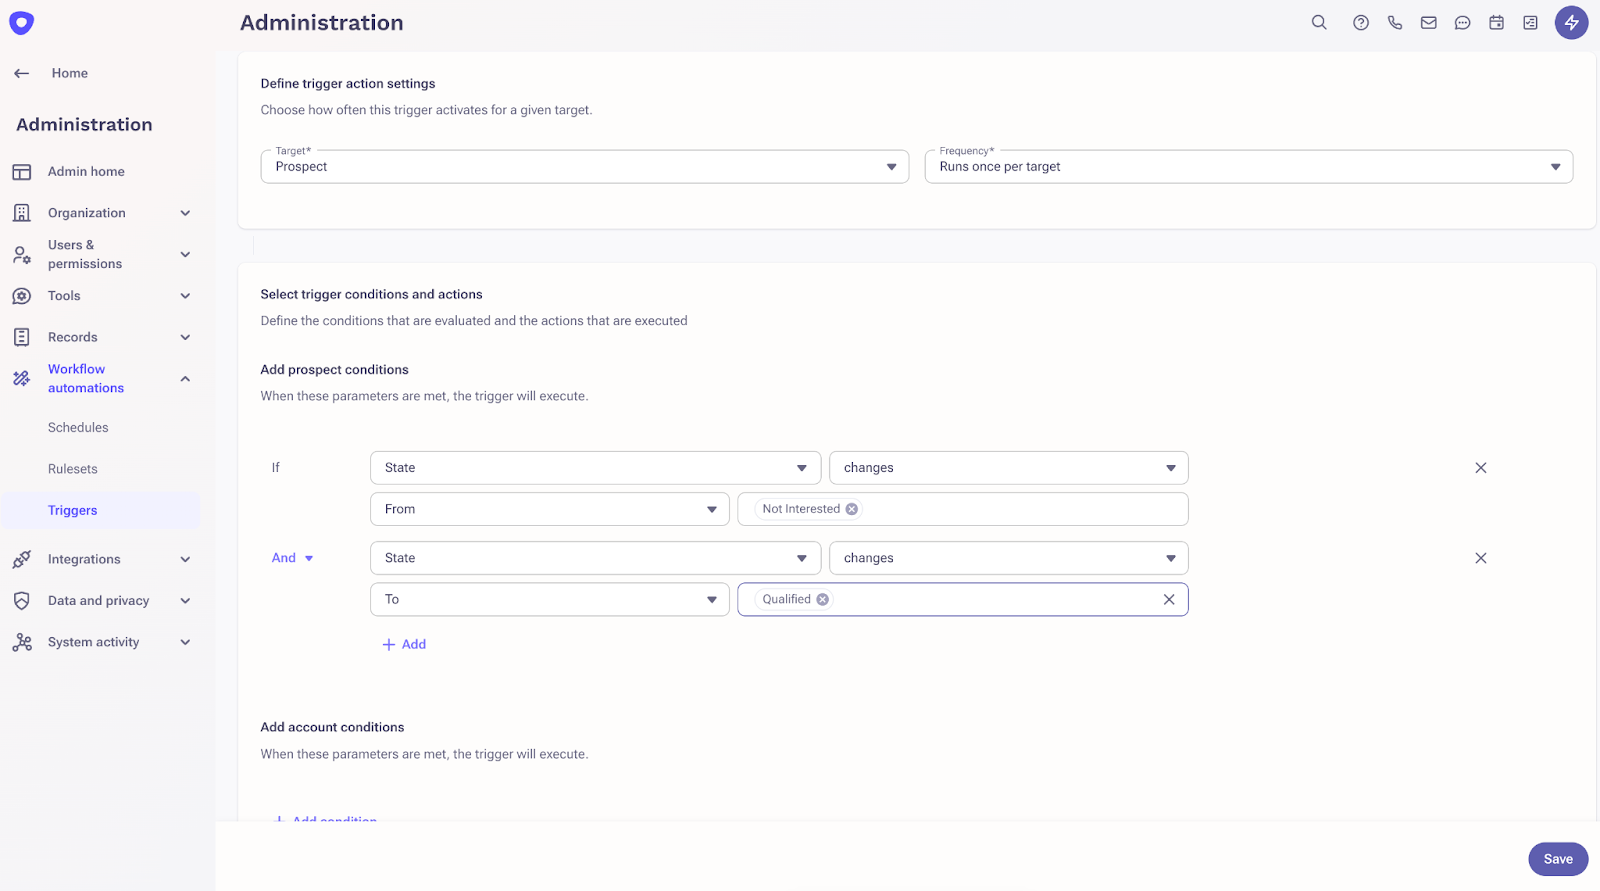Image resolution: width=1600 pixels, height=891 pixels.
Task: Click the Save button
Action: pyautogui.click(x=1558, y=859)
